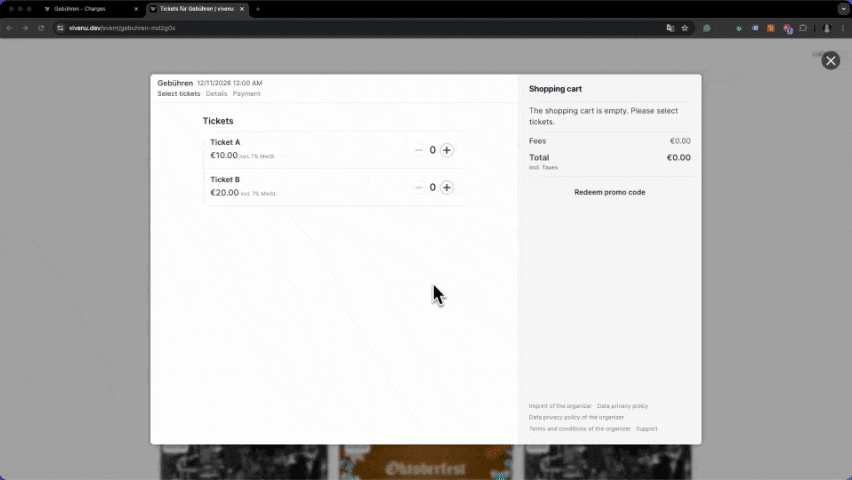Click Redeem promo code
Screen dimensions: 852x480
coord(609,192)
